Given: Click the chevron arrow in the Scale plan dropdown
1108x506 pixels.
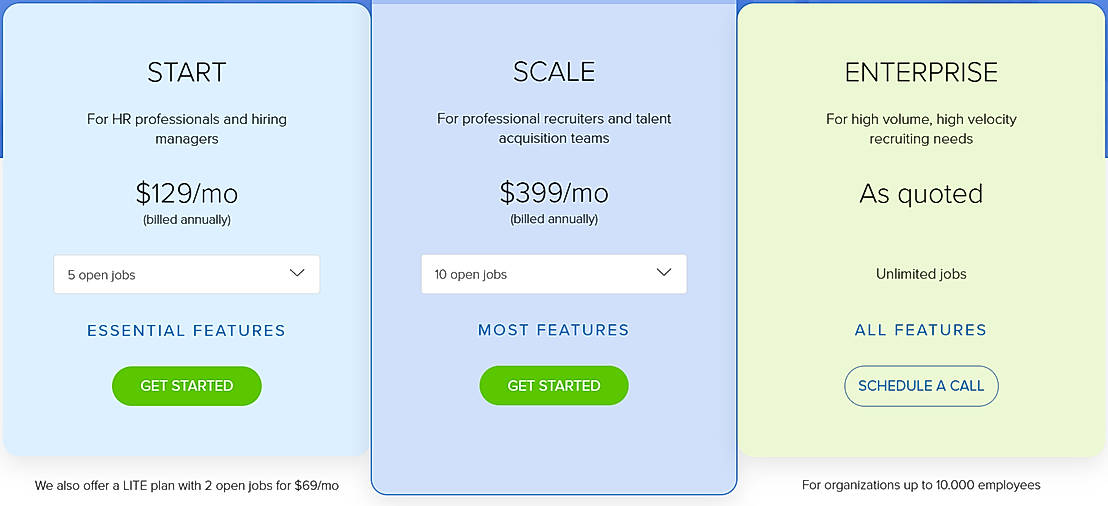Looking at the screenshot, I should (x=664, y=273).
